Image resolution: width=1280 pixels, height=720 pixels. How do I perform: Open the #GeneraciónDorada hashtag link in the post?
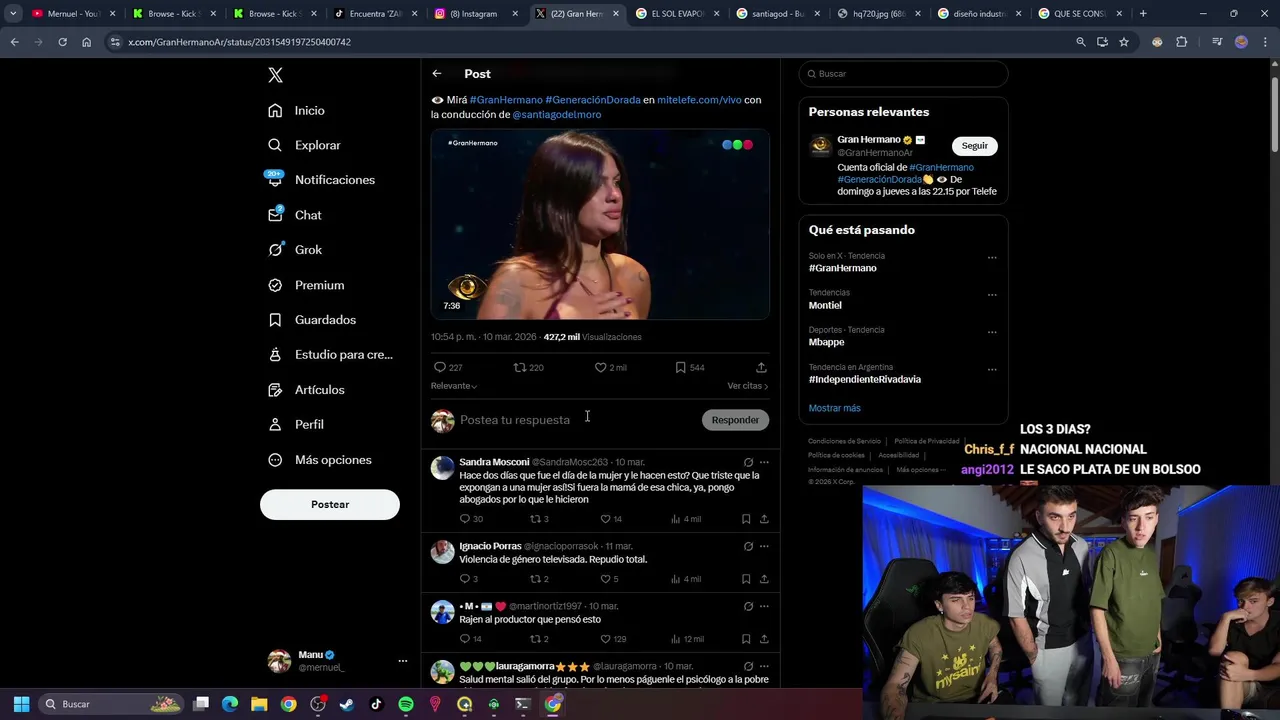[x=593, y=100]
